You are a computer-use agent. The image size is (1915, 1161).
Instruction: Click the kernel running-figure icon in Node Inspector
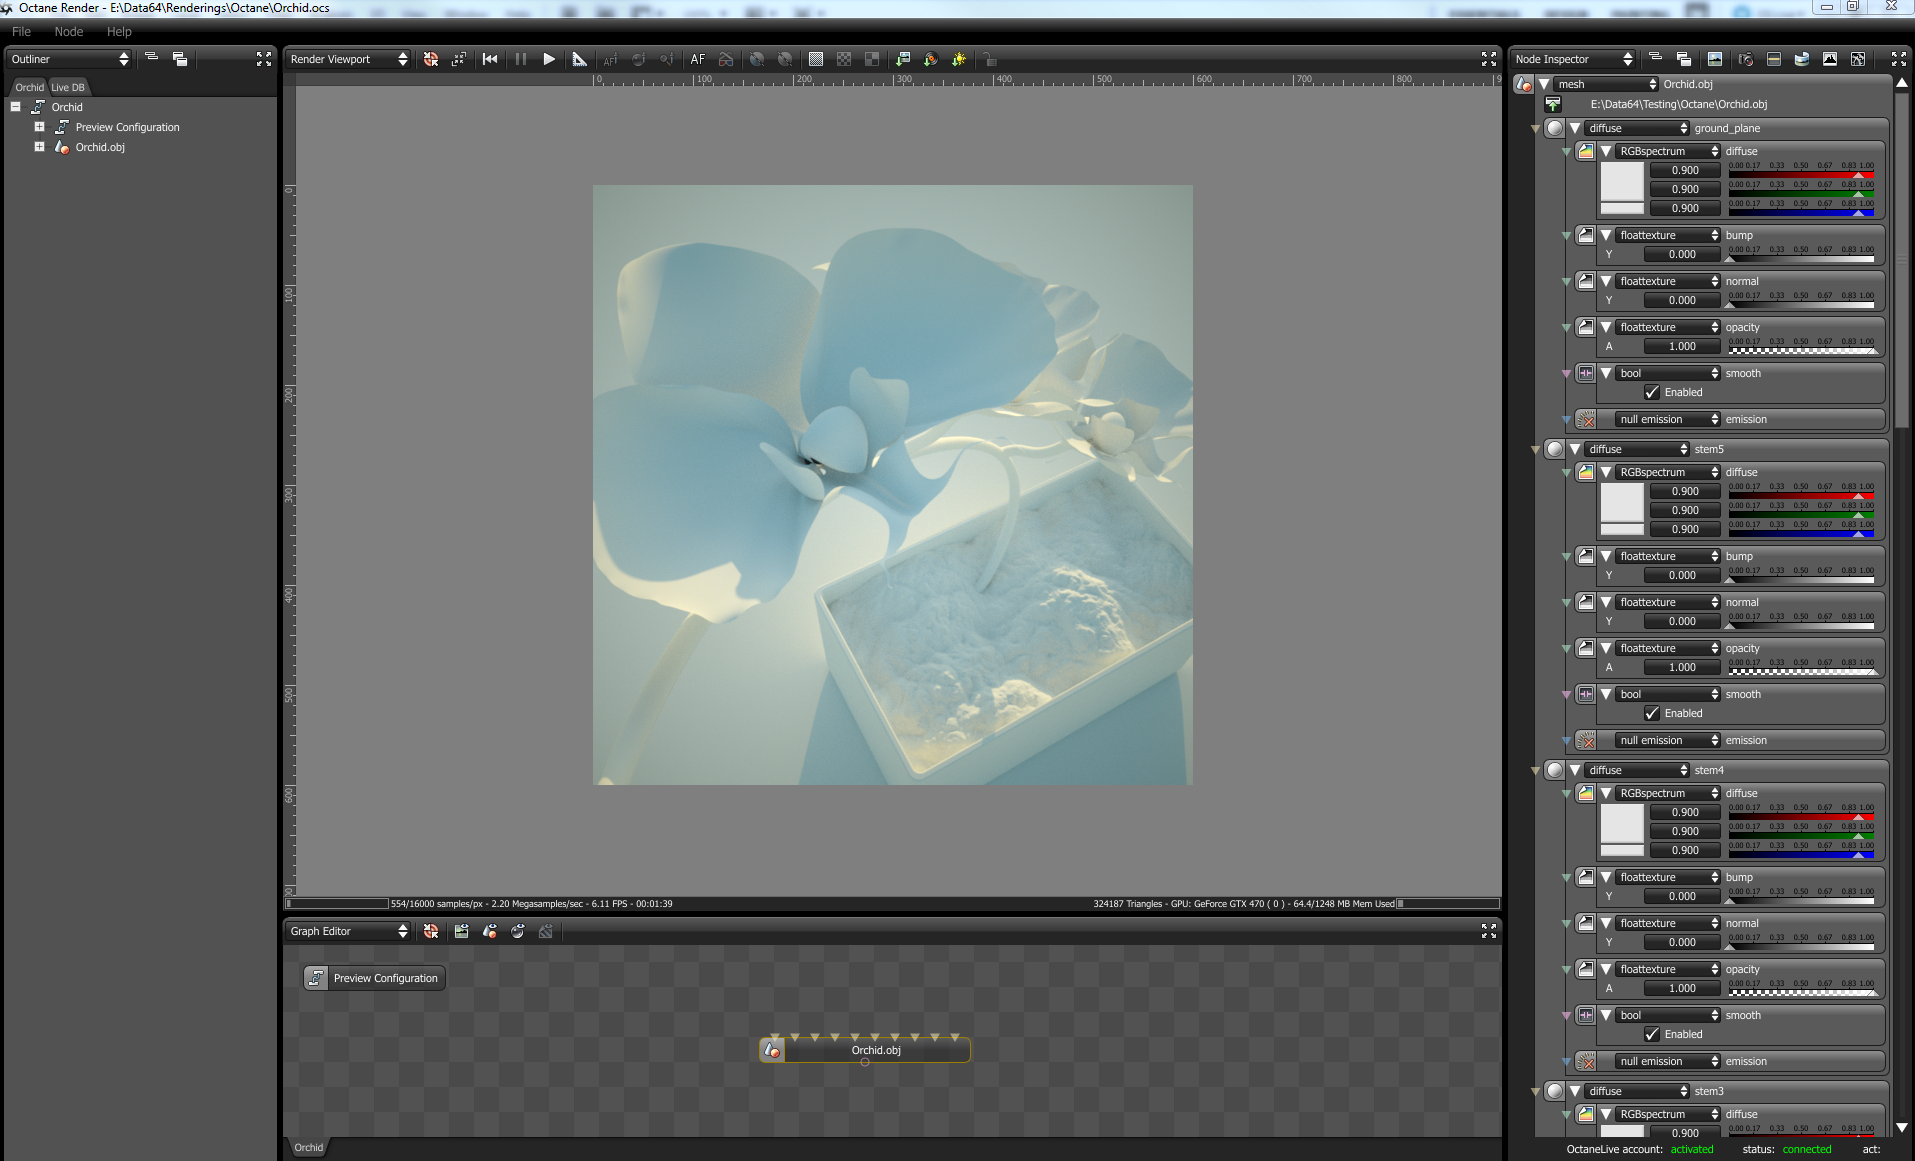(1857, 59)
